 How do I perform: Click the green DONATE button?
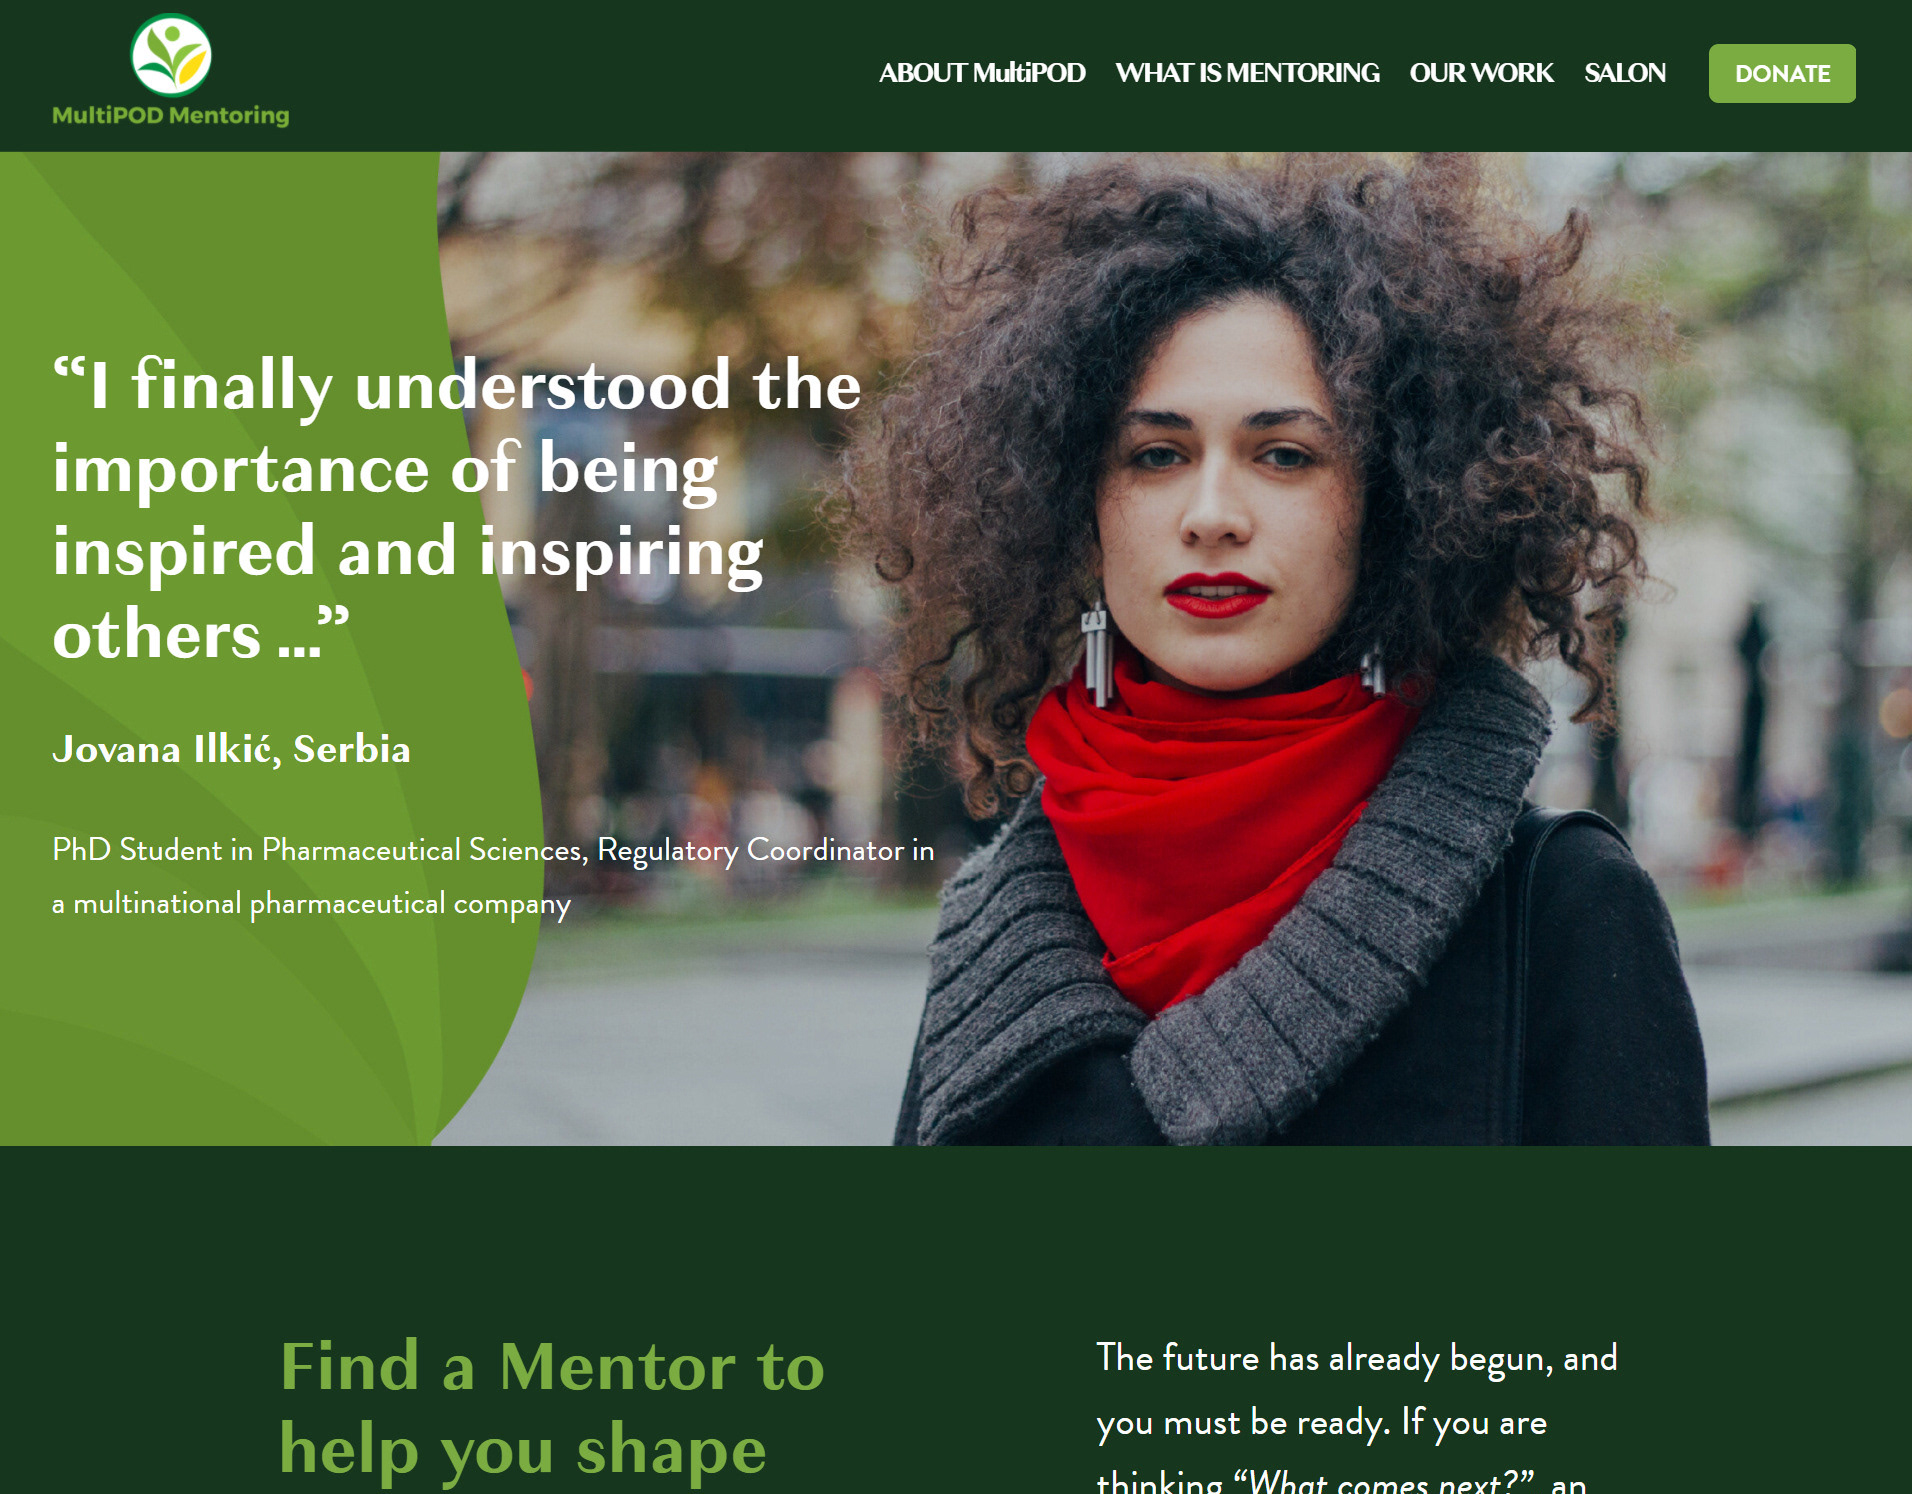[x=1782, y=73]
